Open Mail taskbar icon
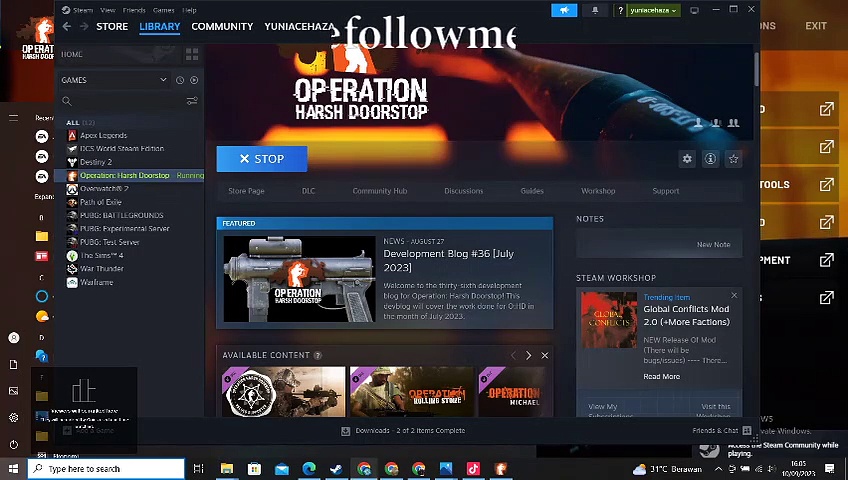The image size is (848, 480). [x=282, y=469]
